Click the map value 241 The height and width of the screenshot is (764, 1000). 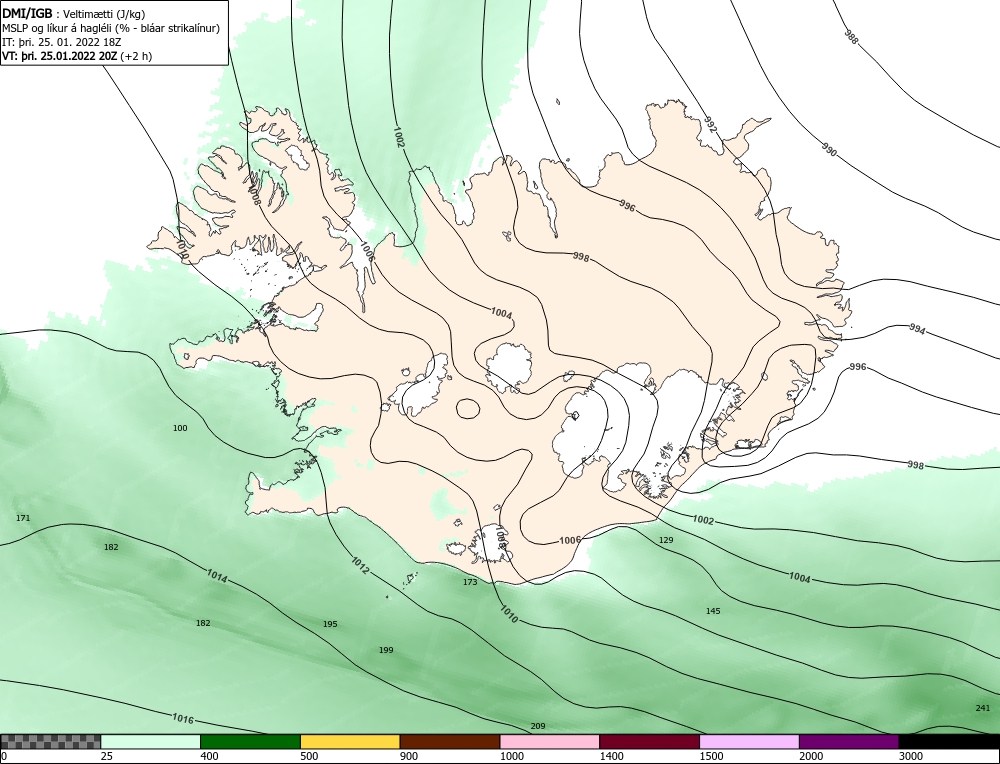(x=983, y=708)
